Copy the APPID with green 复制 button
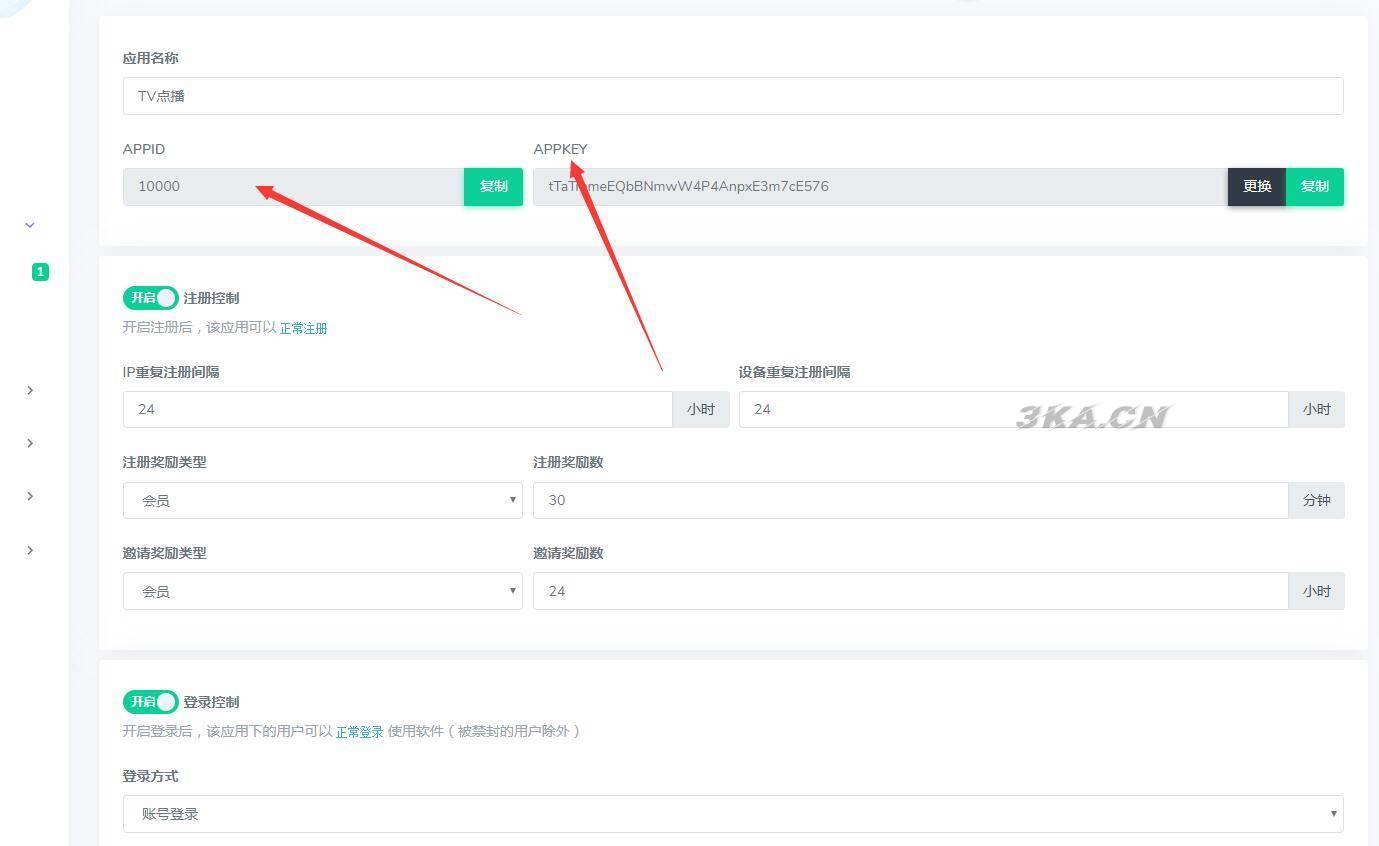Viewport: 1379px width, 846px height. point(493,187)
